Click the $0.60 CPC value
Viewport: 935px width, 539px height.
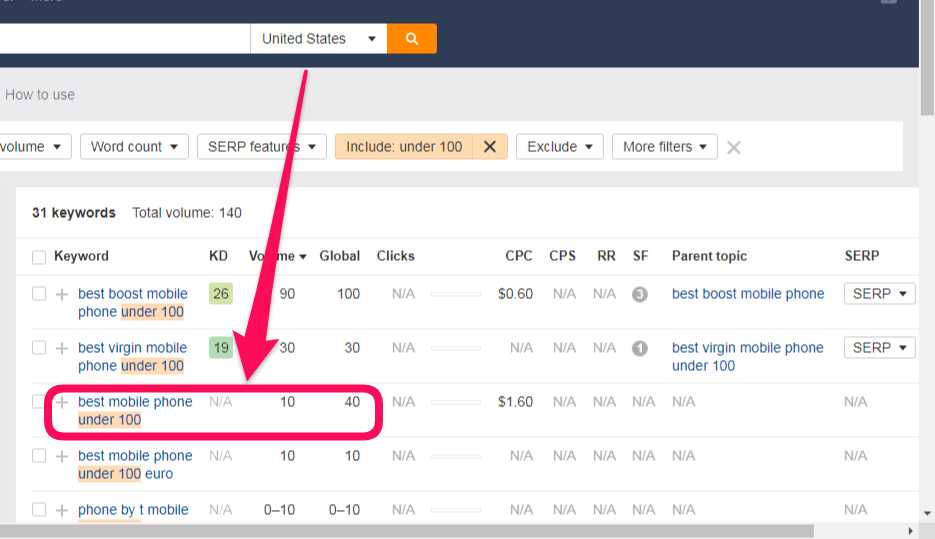click(x=515, y=294)
